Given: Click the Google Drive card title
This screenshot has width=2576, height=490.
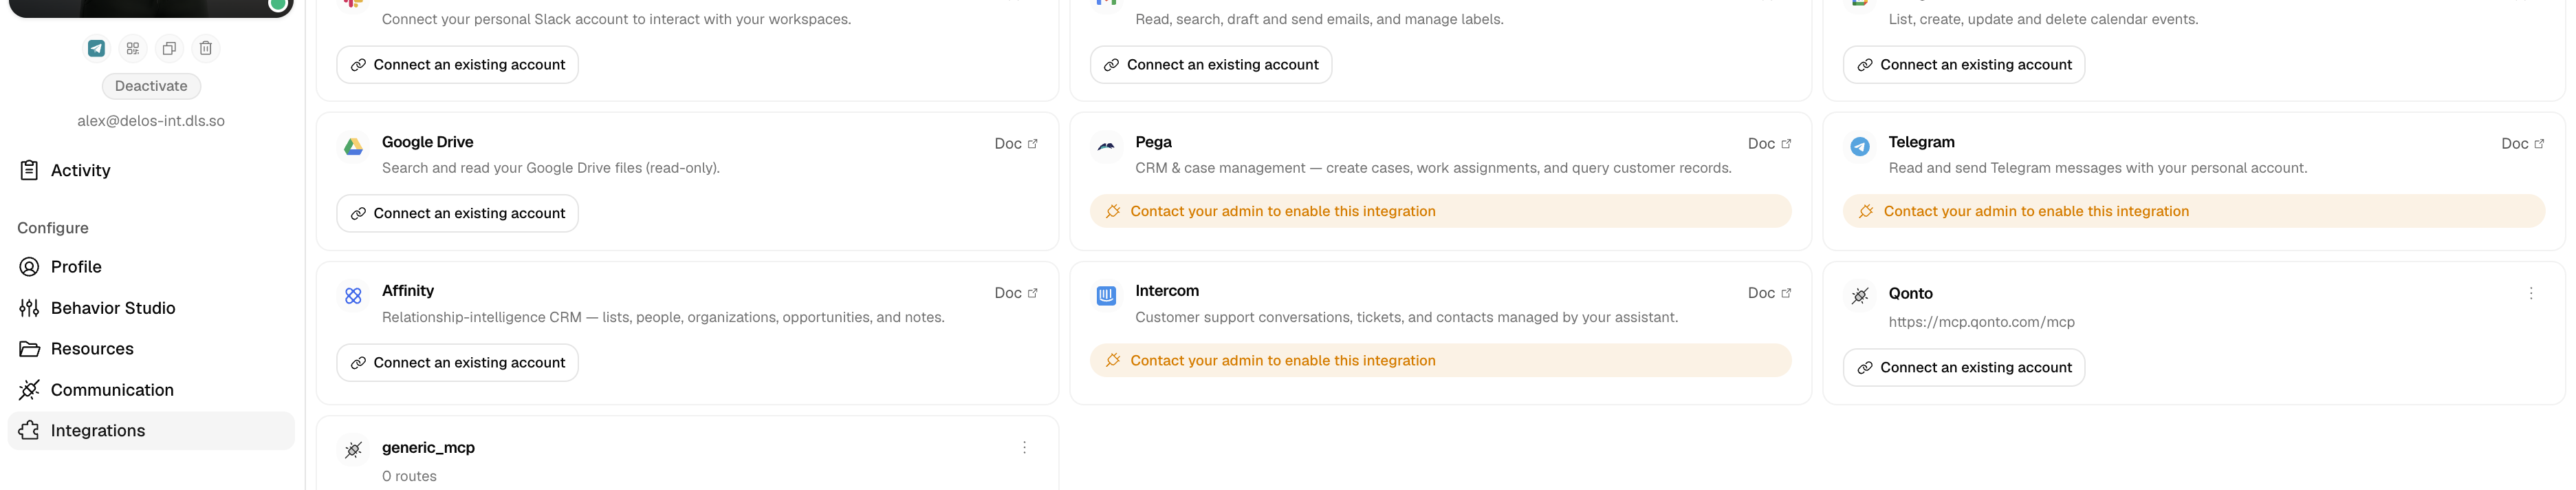Looking at the screenshot, I should [x=427, y=142].
